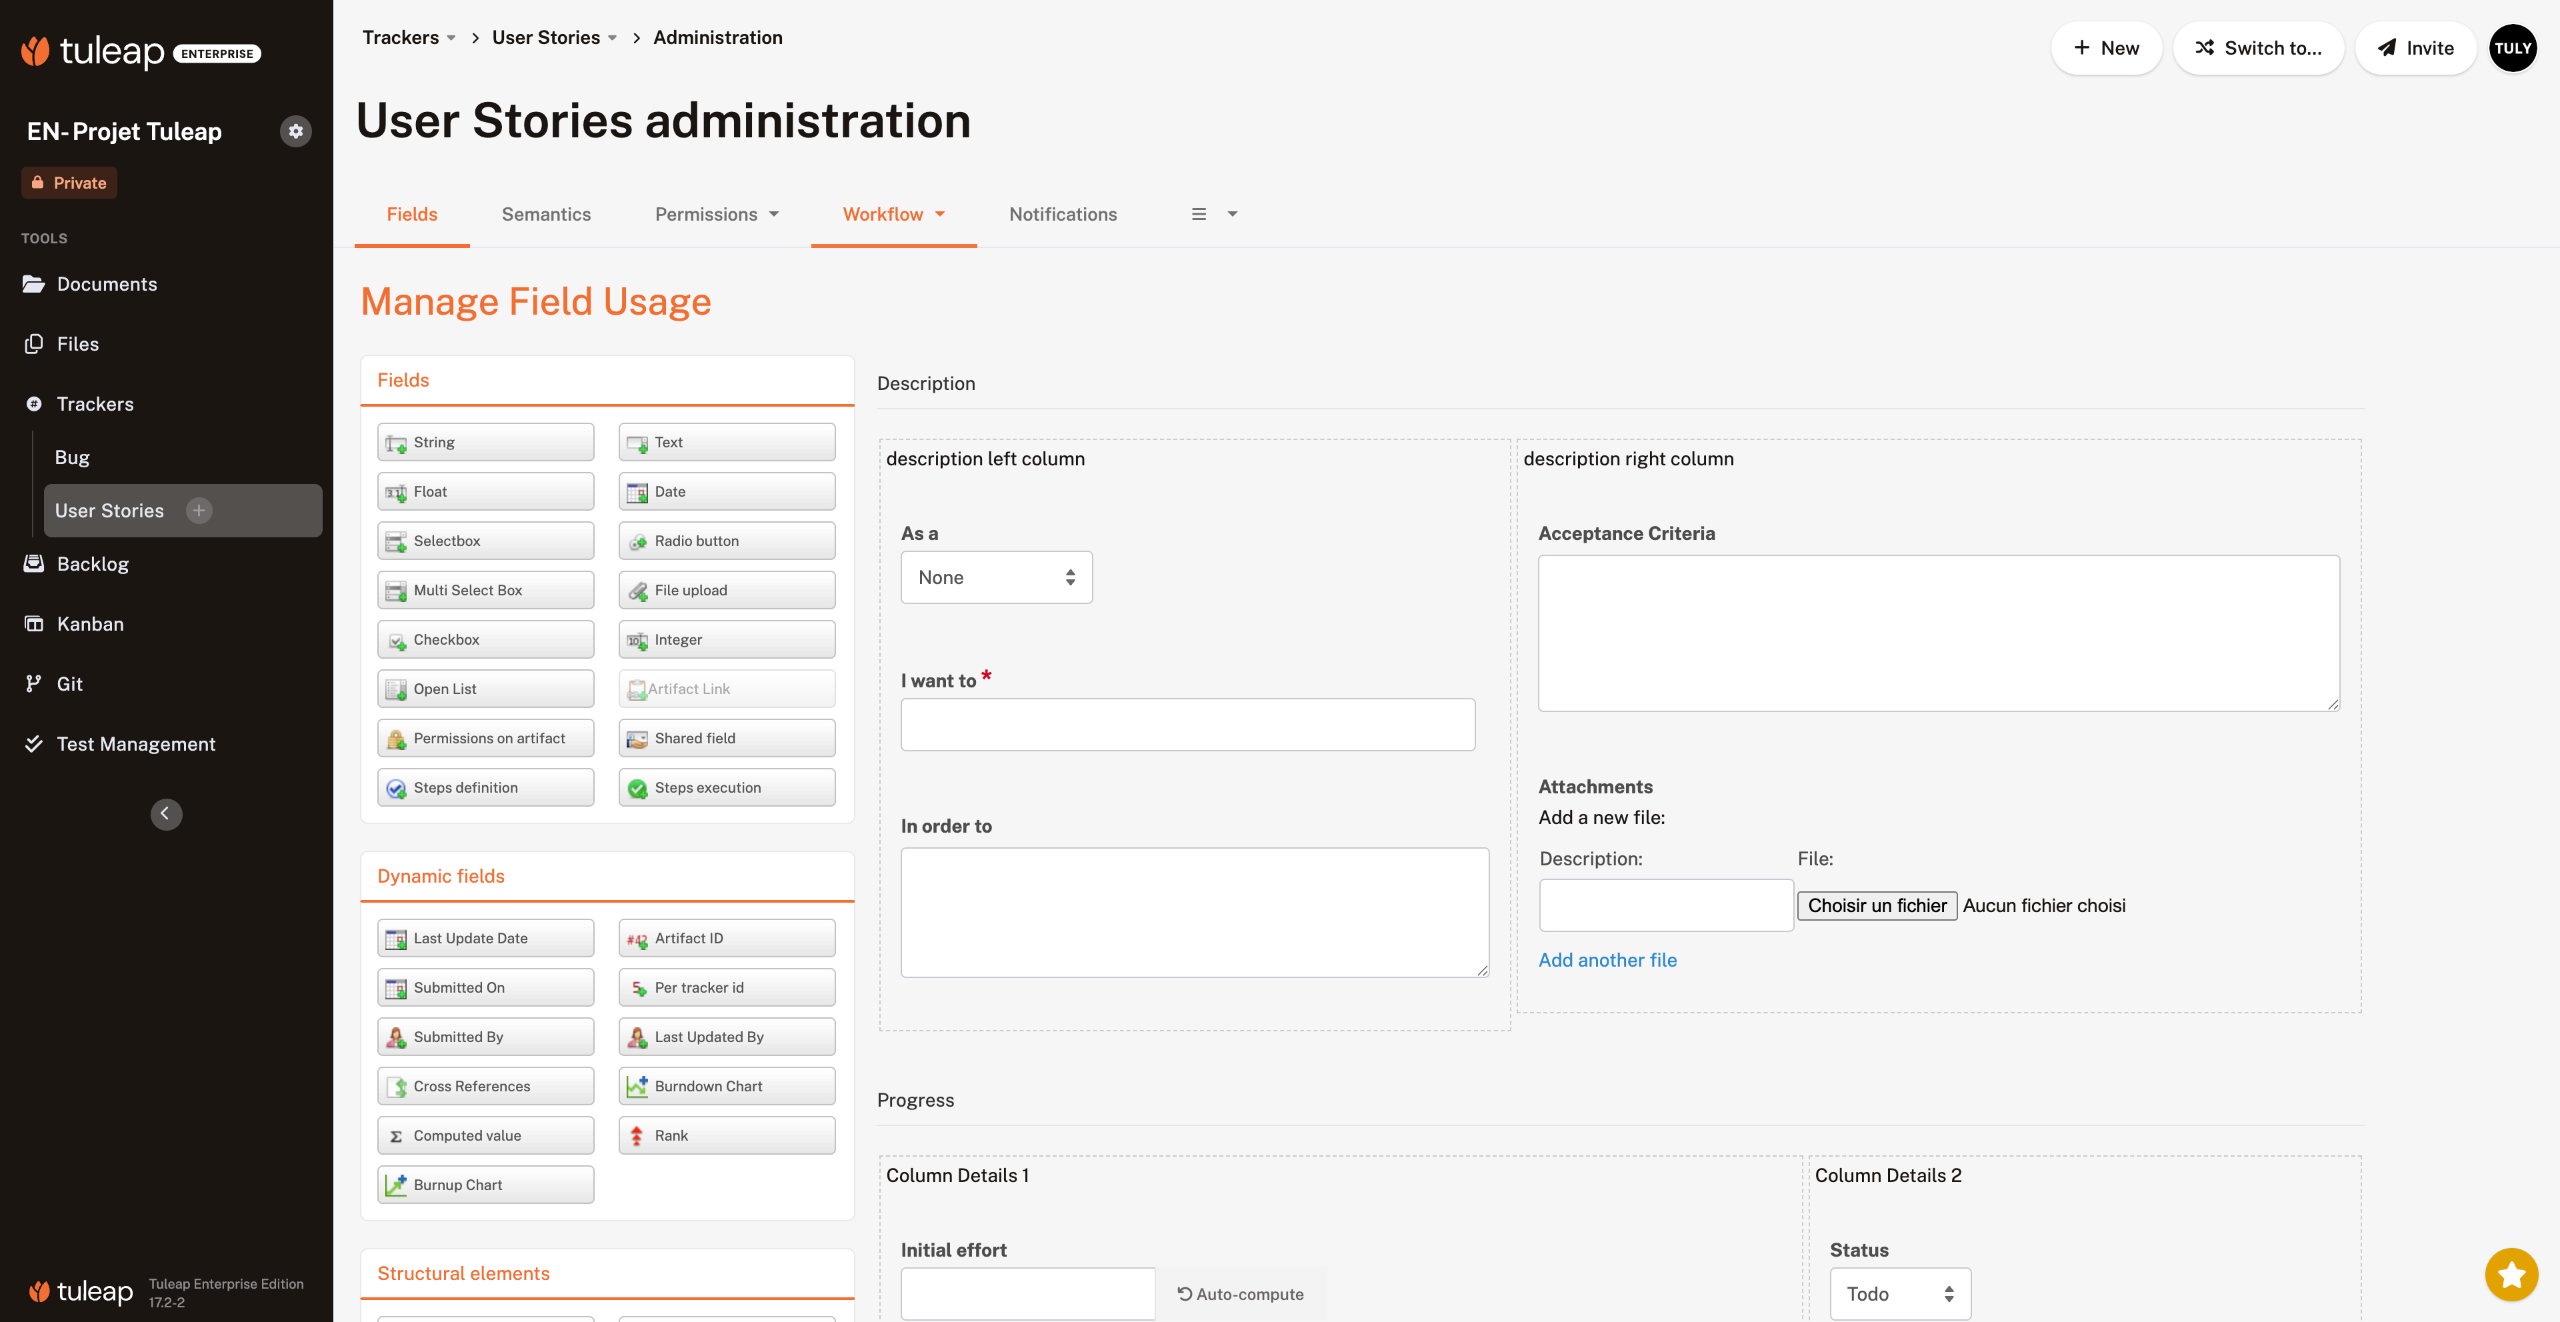Open Kanban from the sidebar
2560x1322 pixels.
[x=90, y=624]
